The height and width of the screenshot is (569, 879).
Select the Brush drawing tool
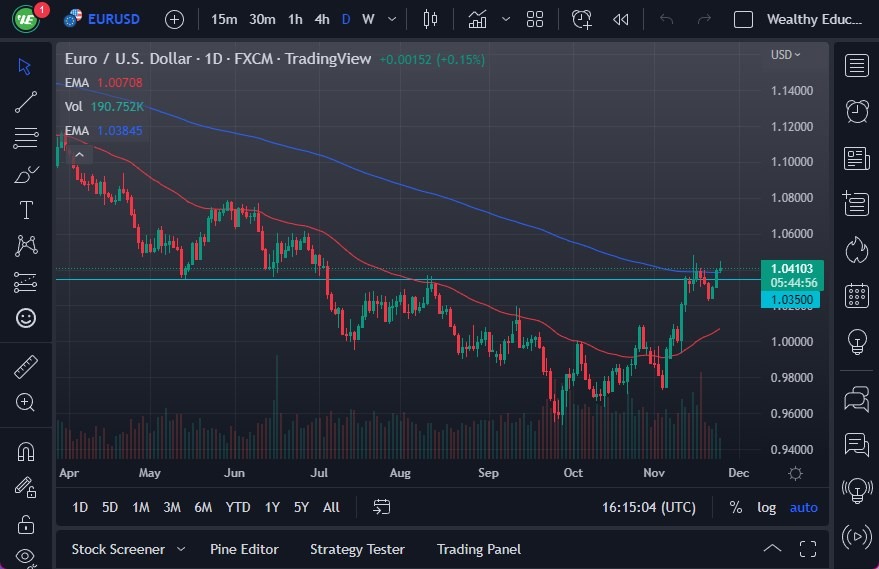pyautogui.click(x=26, y=174)
